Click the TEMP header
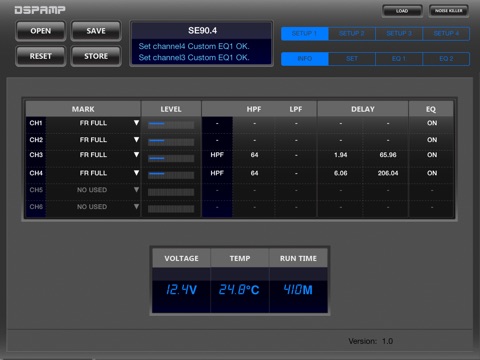This screenshot has height=360, width=480. point(240,258)
